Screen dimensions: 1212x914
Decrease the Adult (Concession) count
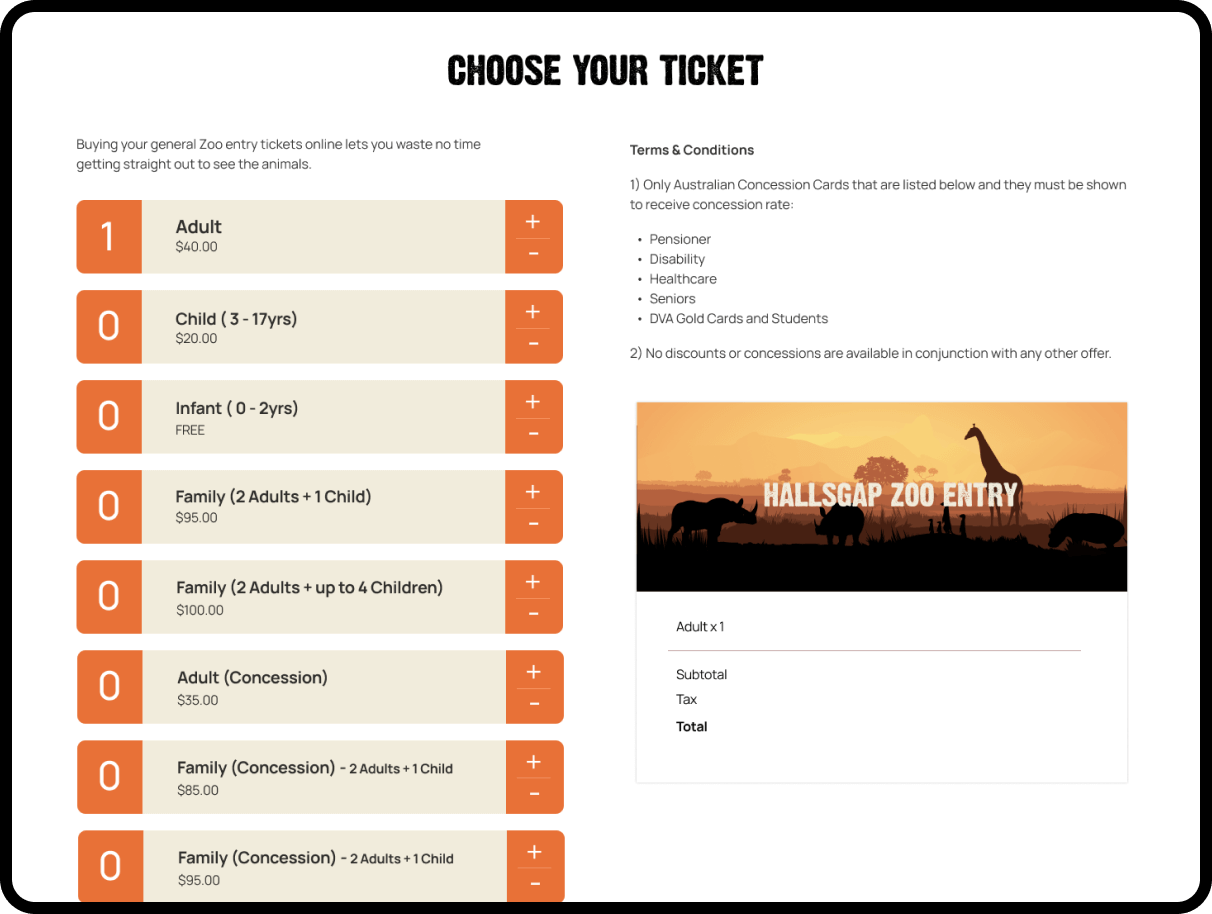click(533, 702)
